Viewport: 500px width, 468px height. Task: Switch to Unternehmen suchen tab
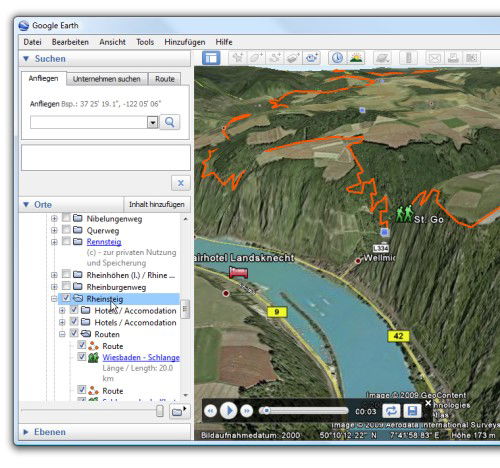click(x=107, y=79)
